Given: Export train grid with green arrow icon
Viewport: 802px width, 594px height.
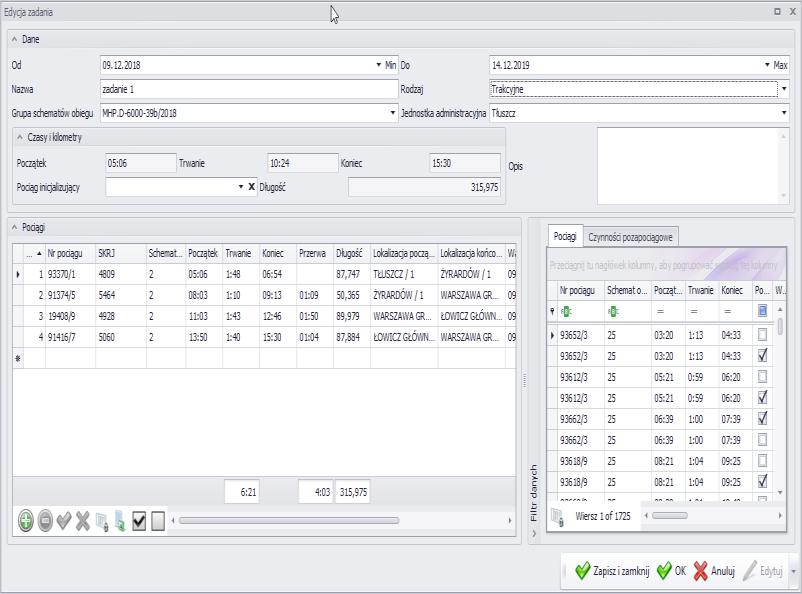Looking at the screenshot, I should click(x=120, y=521).
